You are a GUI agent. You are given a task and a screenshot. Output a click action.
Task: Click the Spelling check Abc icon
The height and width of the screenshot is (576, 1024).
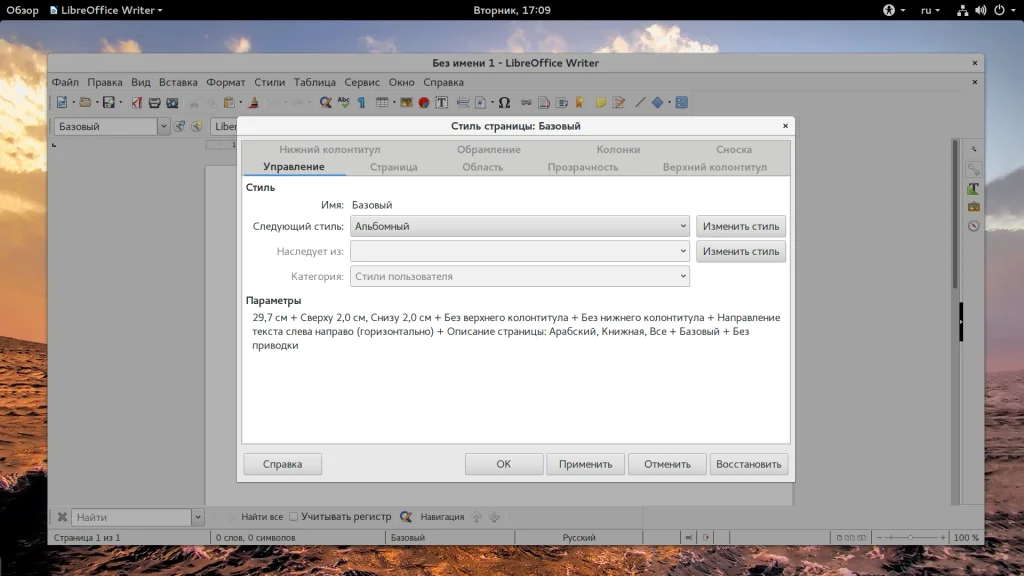pyautogui.click(x=344, y=102)
